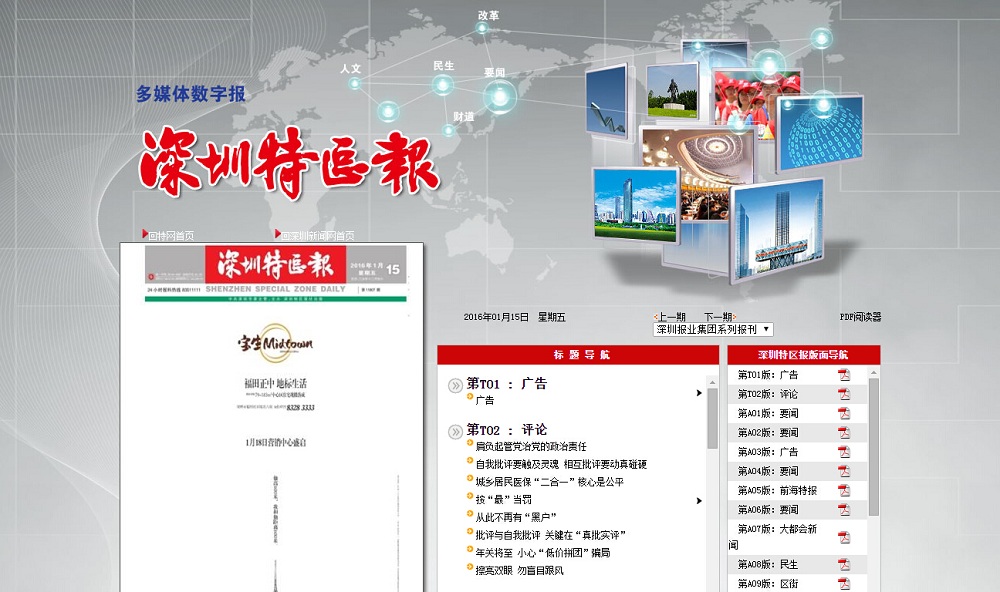Open PDF icon for 第A08版 民生
1000x592 pixels.
tap(844, 565)
